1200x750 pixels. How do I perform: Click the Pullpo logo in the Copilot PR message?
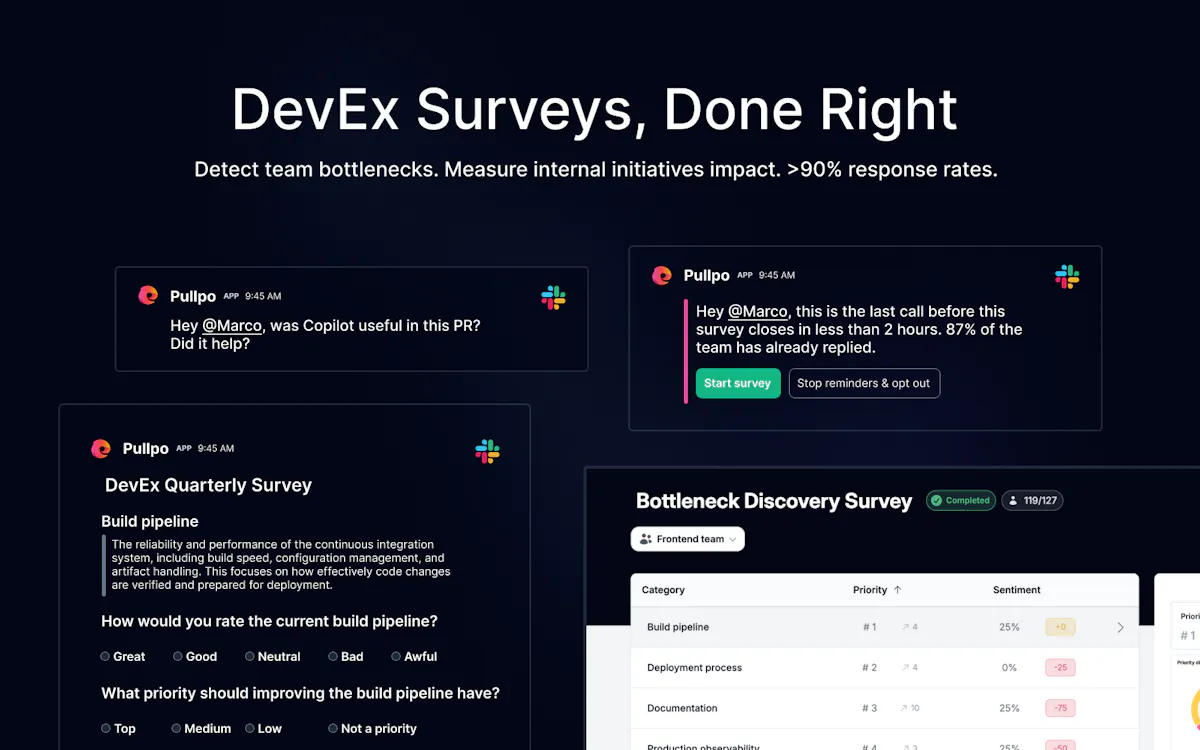pyautogui.click(x=148, y=295)
